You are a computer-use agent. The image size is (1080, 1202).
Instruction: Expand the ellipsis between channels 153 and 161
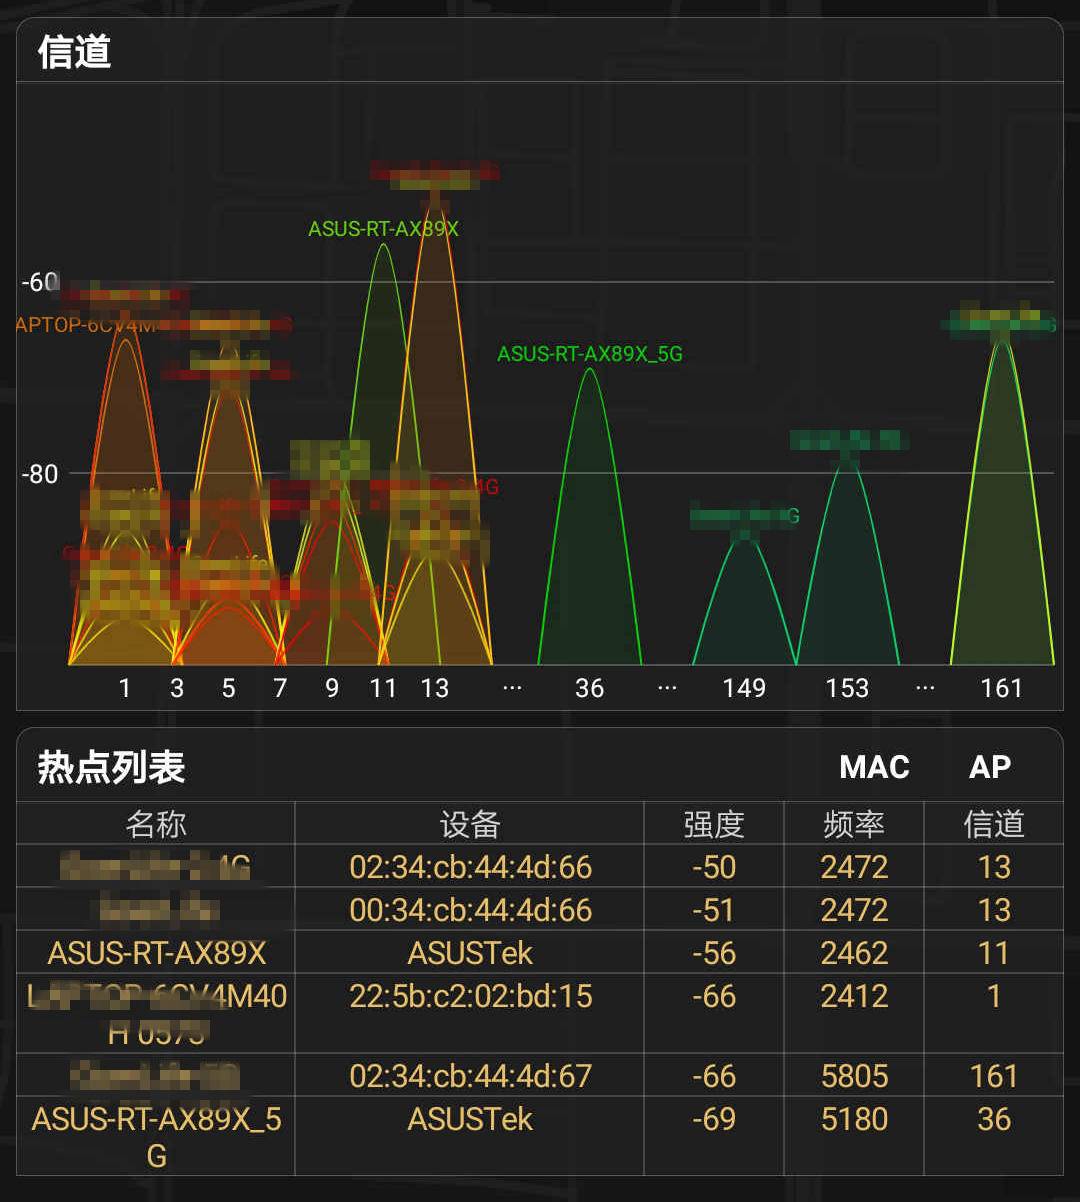[x=924, y=688]
